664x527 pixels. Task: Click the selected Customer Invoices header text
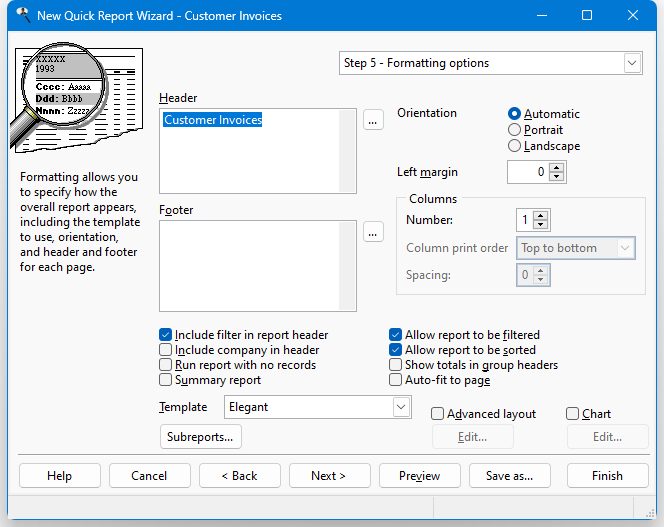click(213, 120)
